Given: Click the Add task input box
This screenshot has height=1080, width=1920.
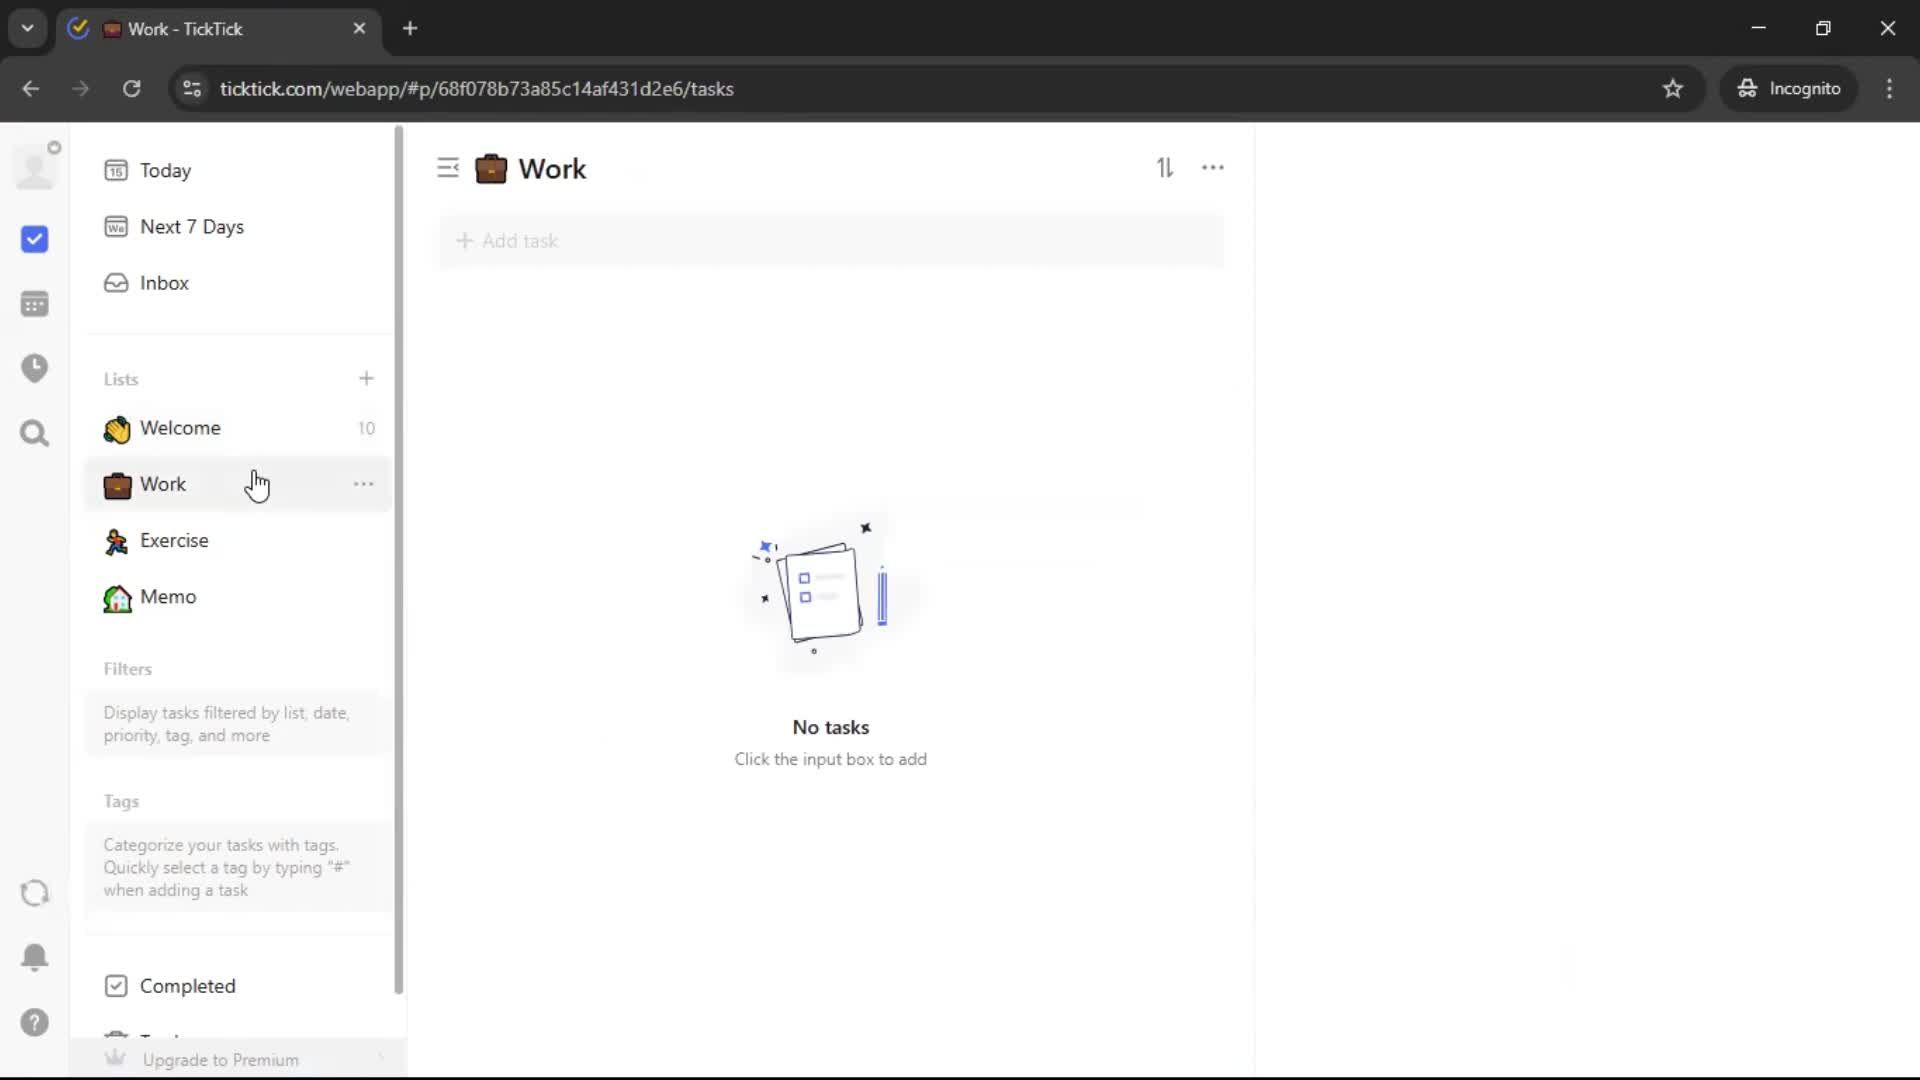Looking at the screenshot, I should point(830,241).
